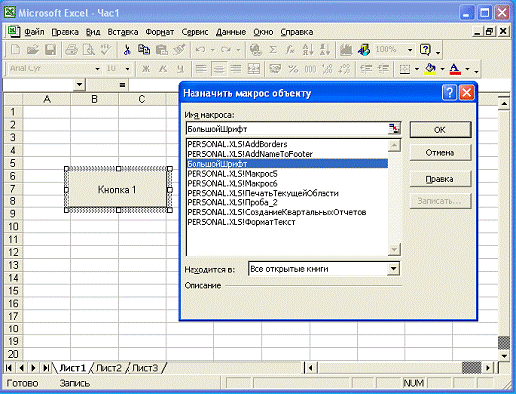
Task: Click the Undo arrow icon
Action: tap(201, 50)
